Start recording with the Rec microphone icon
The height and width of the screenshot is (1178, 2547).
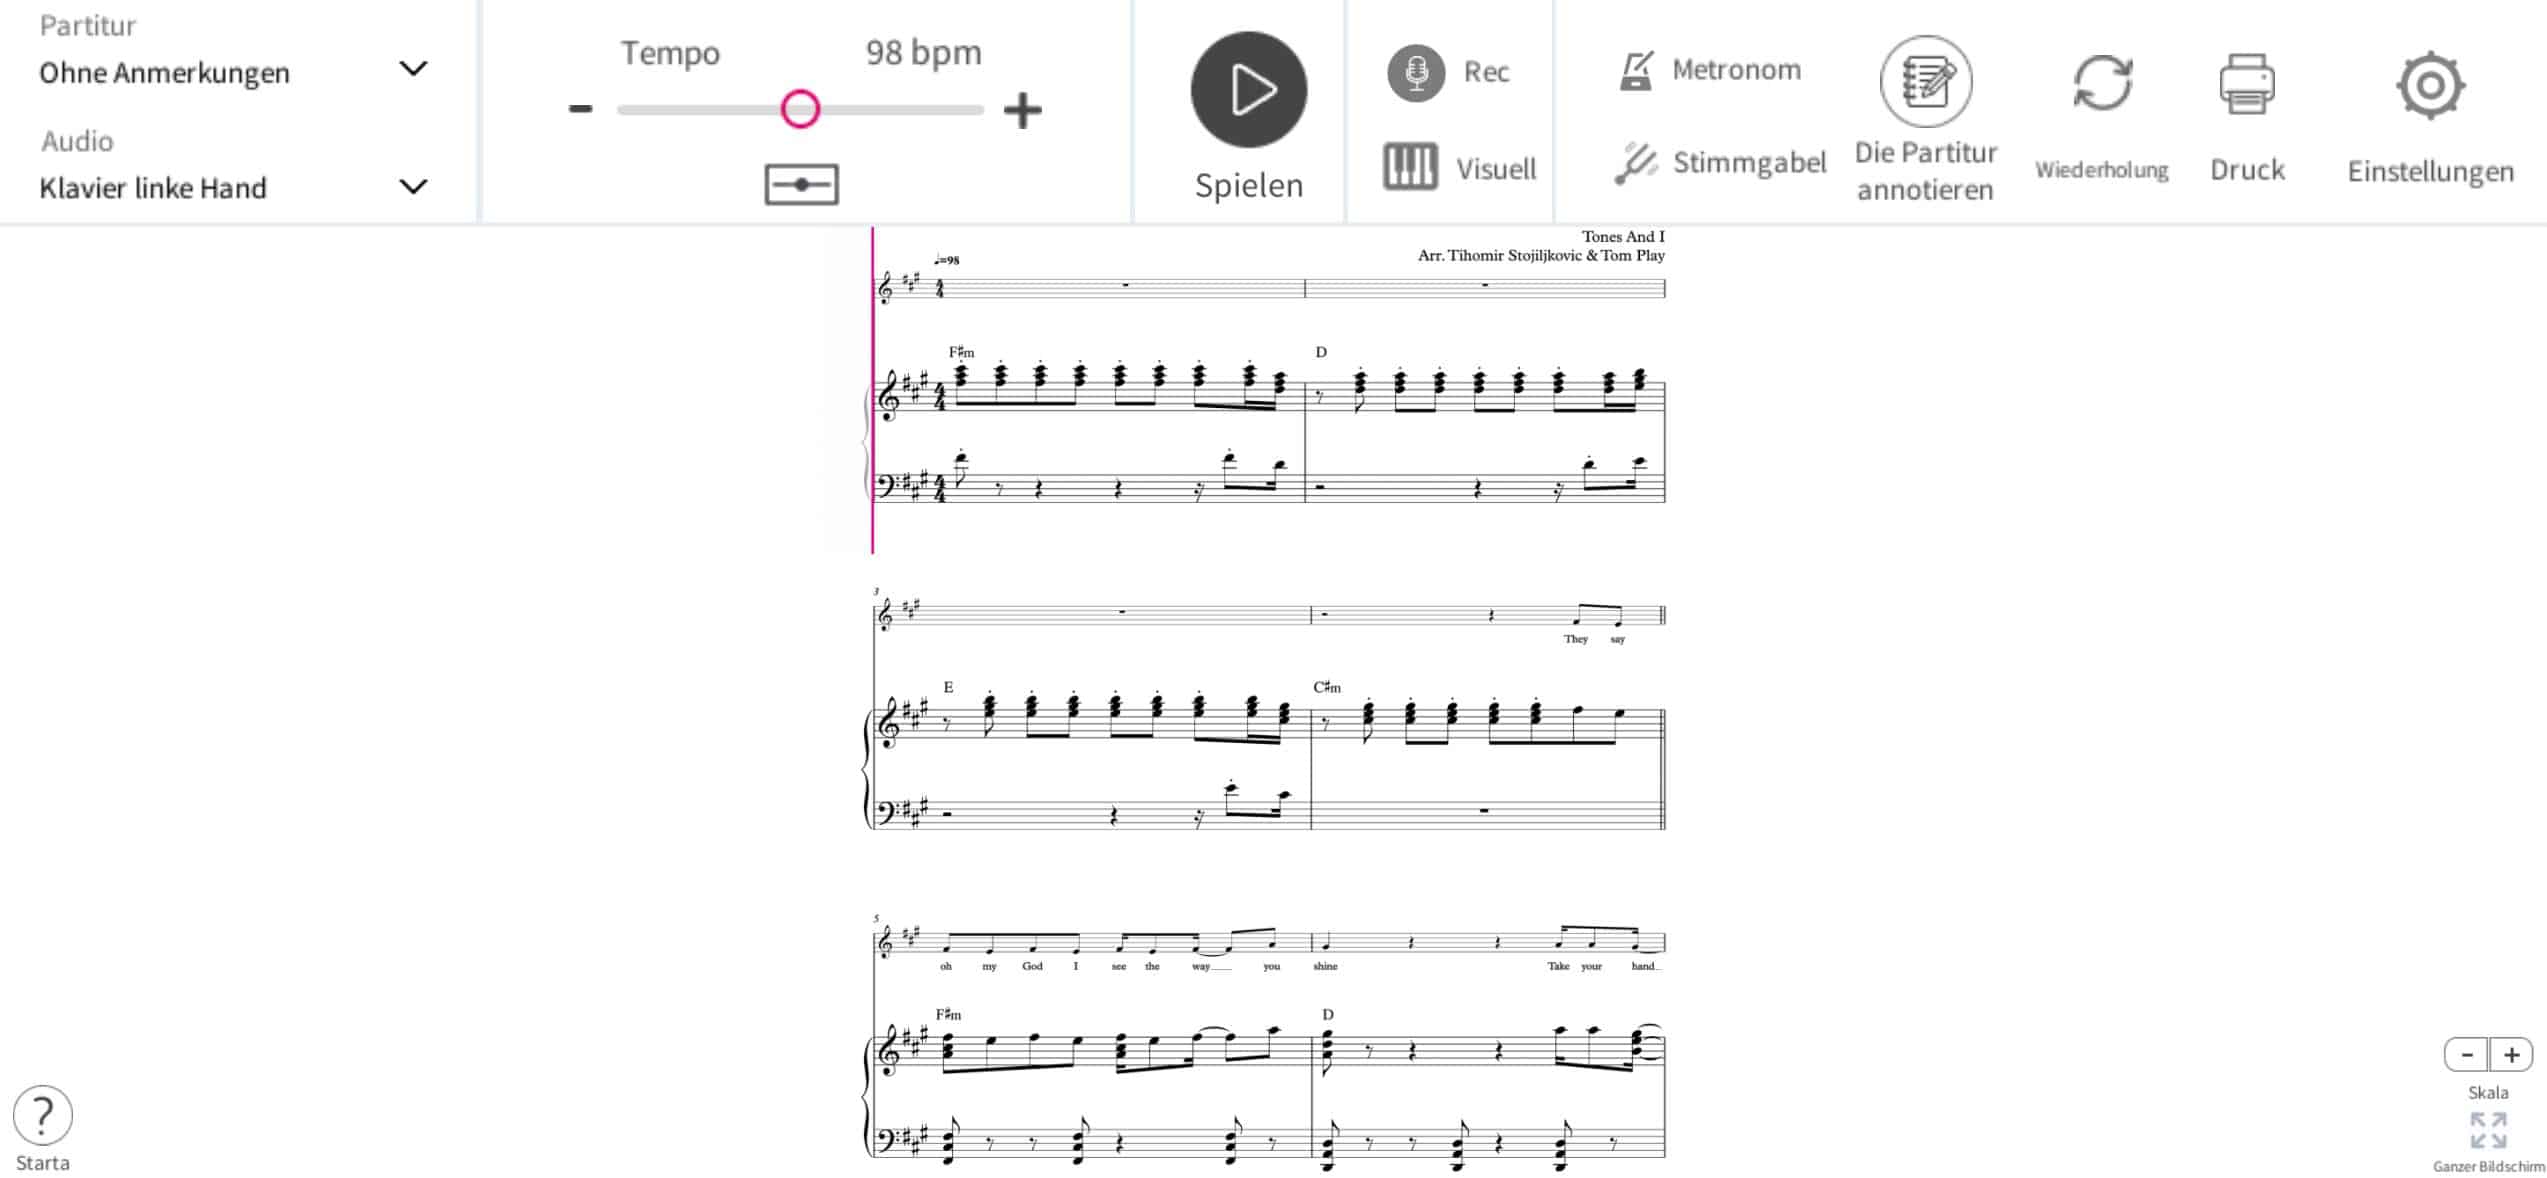click(x=1416, y=73)
